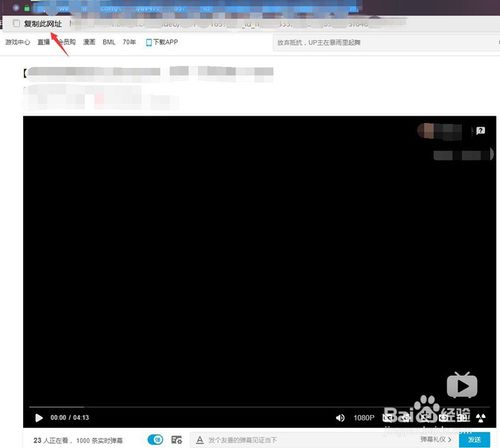500x448 pixels.
Task: Click the video progress bar
Action: (259, 407)
